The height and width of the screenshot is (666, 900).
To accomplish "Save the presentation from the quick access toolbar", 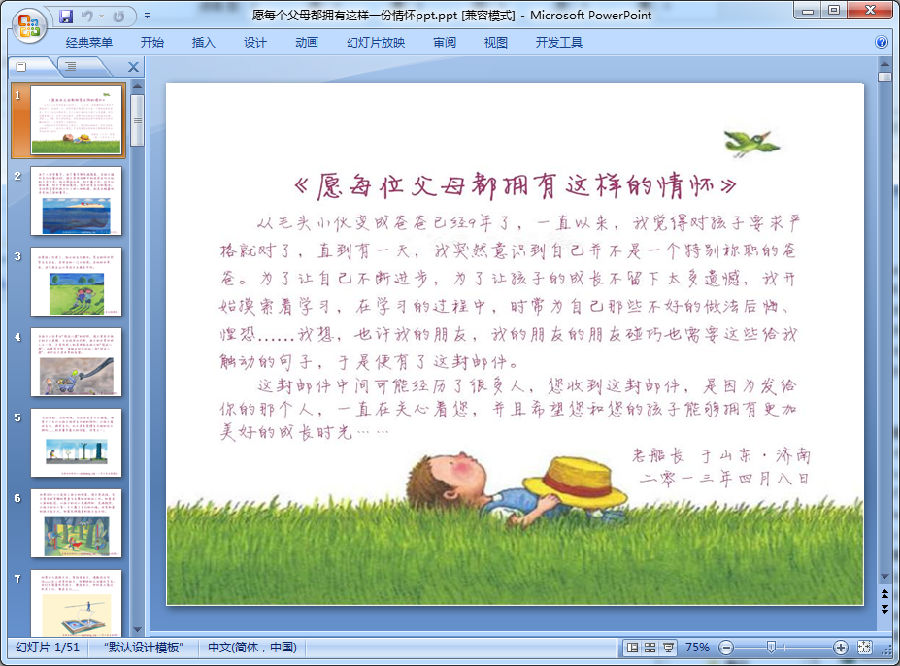I will tap(66, 17).
